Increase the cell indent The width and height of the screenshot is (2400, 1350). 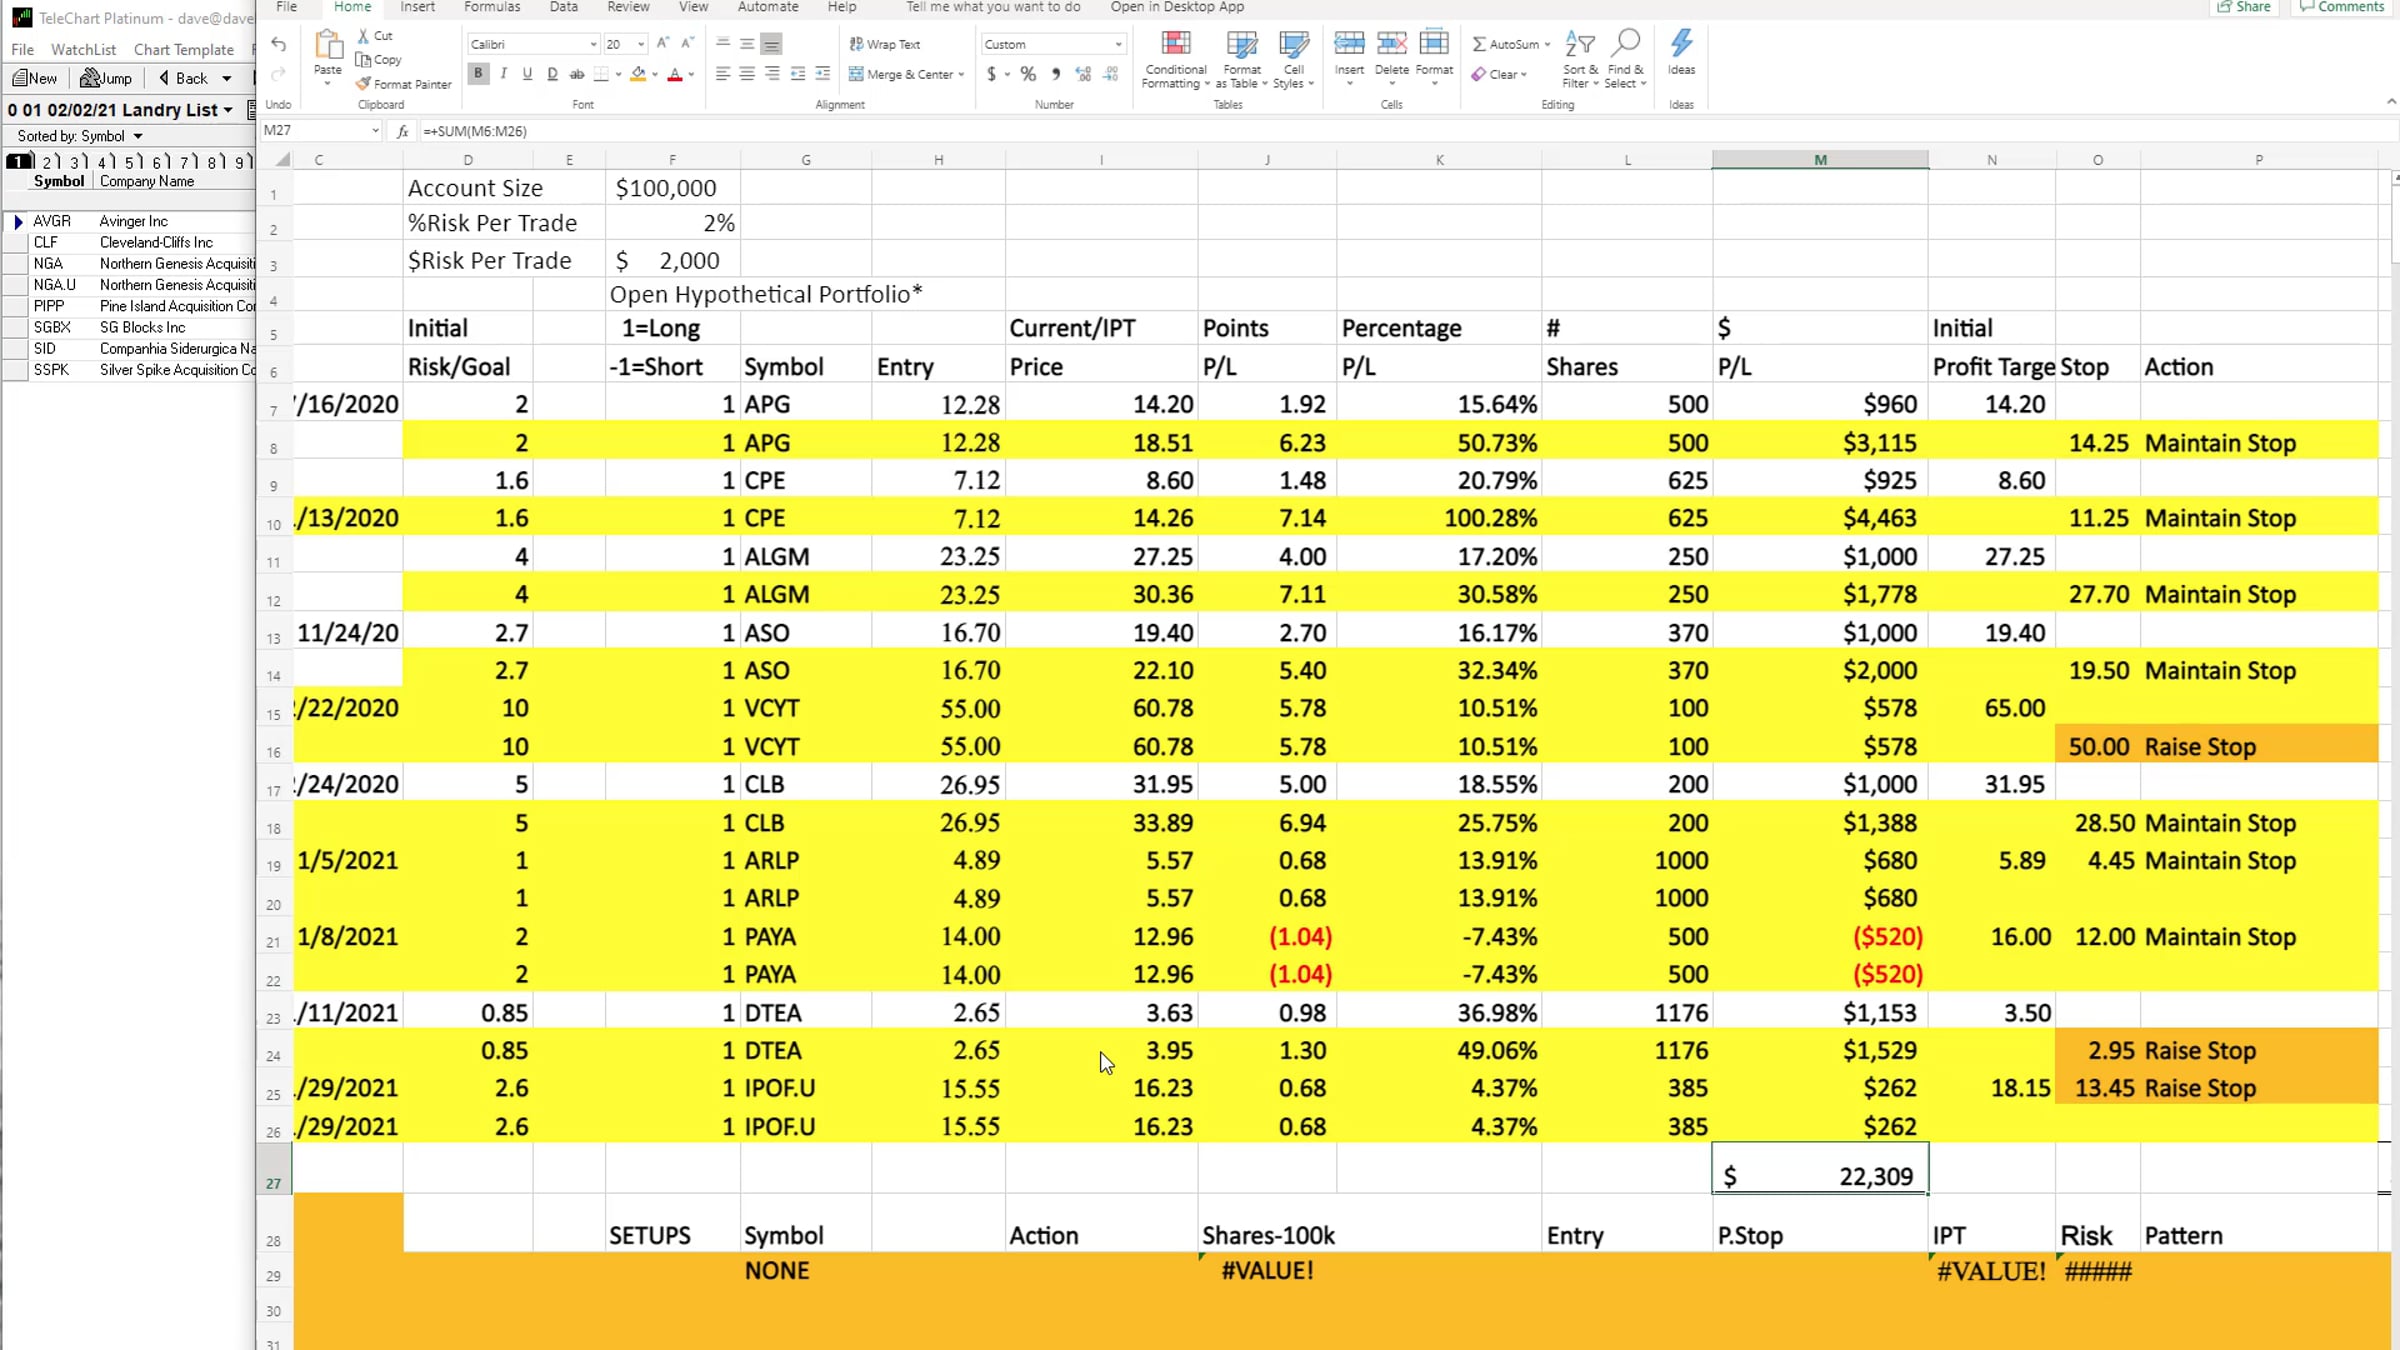pos(822,74)
